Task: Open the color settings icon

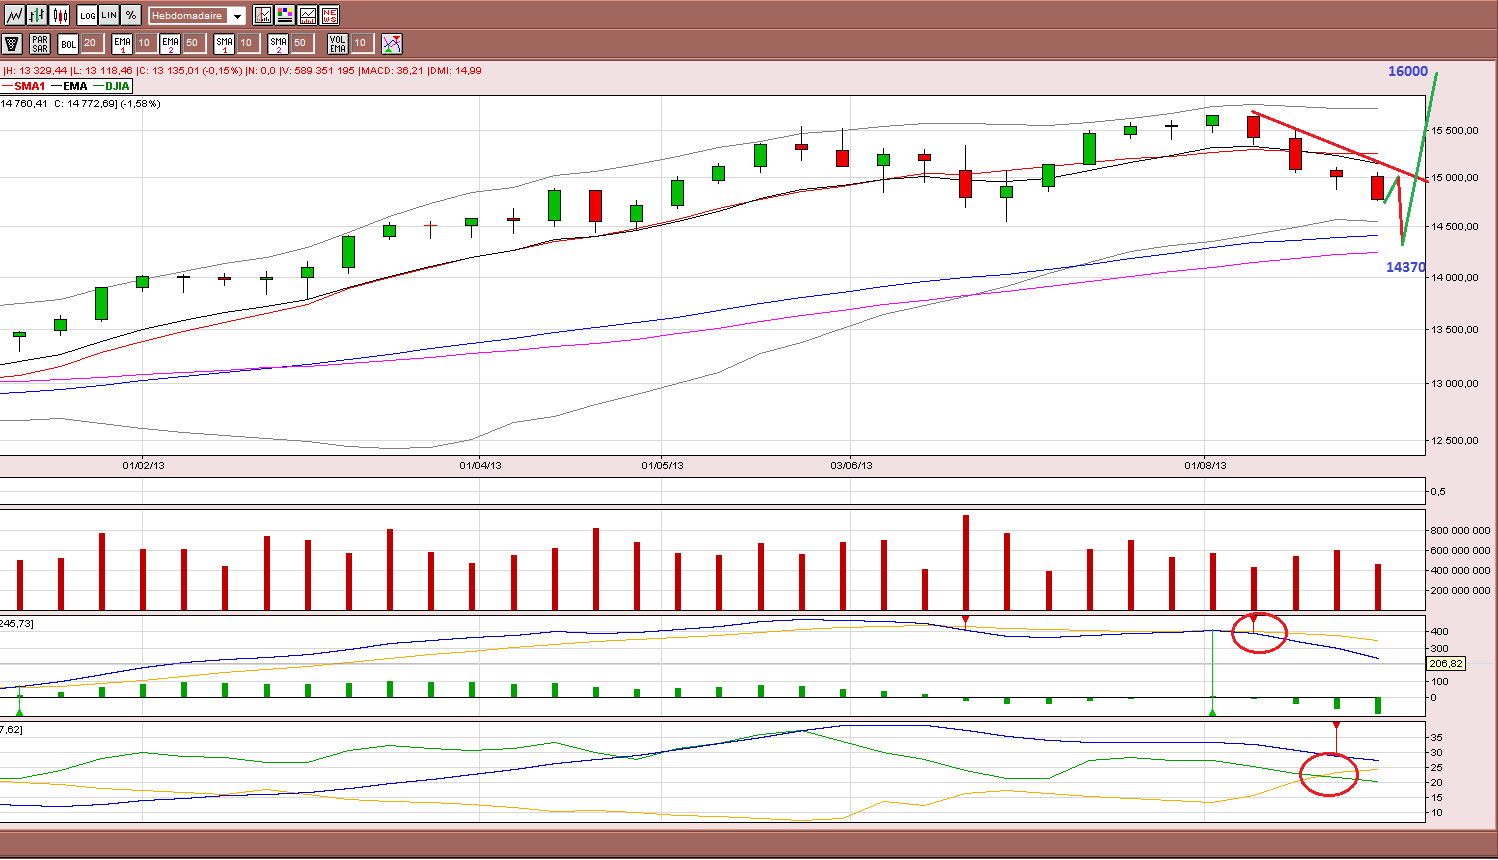Action: pyautogui.click(x=285, y=16)
